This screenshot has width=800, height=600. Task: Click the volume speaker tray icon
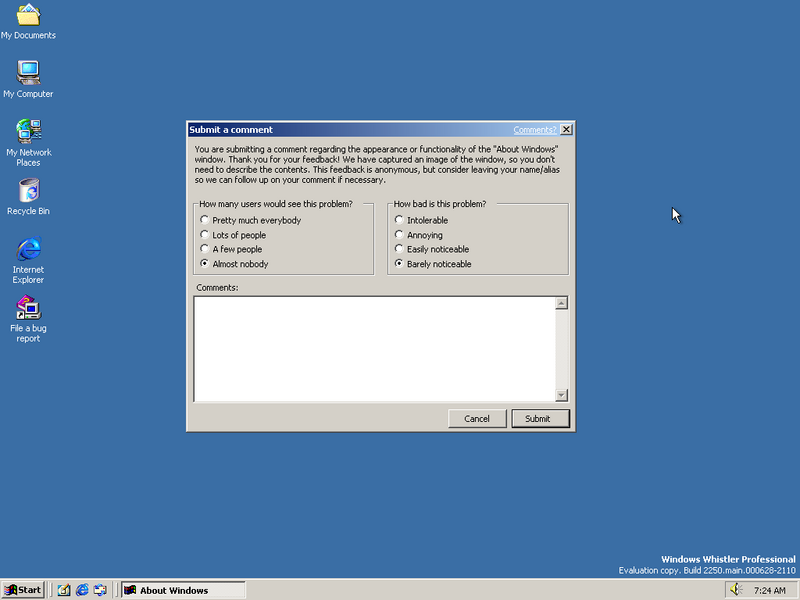(x=736, y=590)
